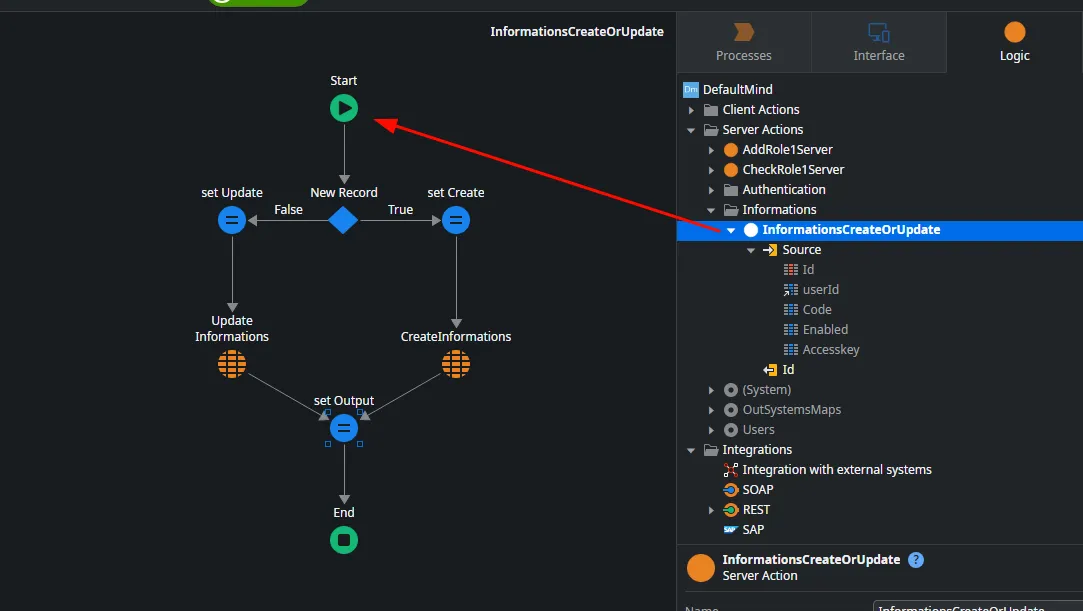Select the CreateInformations entity action node
The height and width of the screenshot is (611, 1083).
point(456,364)
